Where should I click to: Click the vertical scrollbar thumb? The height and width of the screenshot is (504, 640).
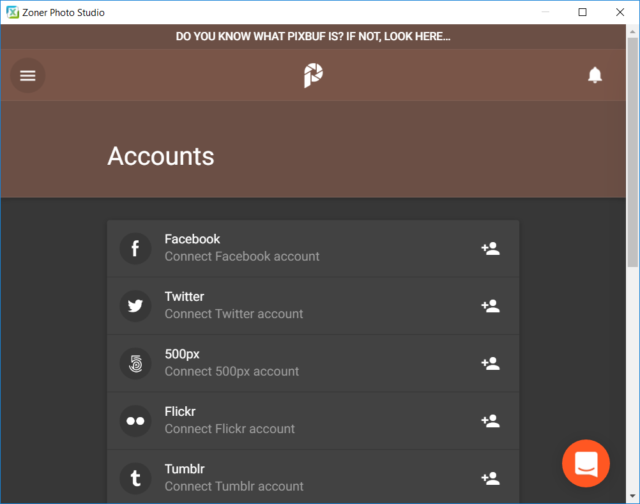(x=633, y=152)
